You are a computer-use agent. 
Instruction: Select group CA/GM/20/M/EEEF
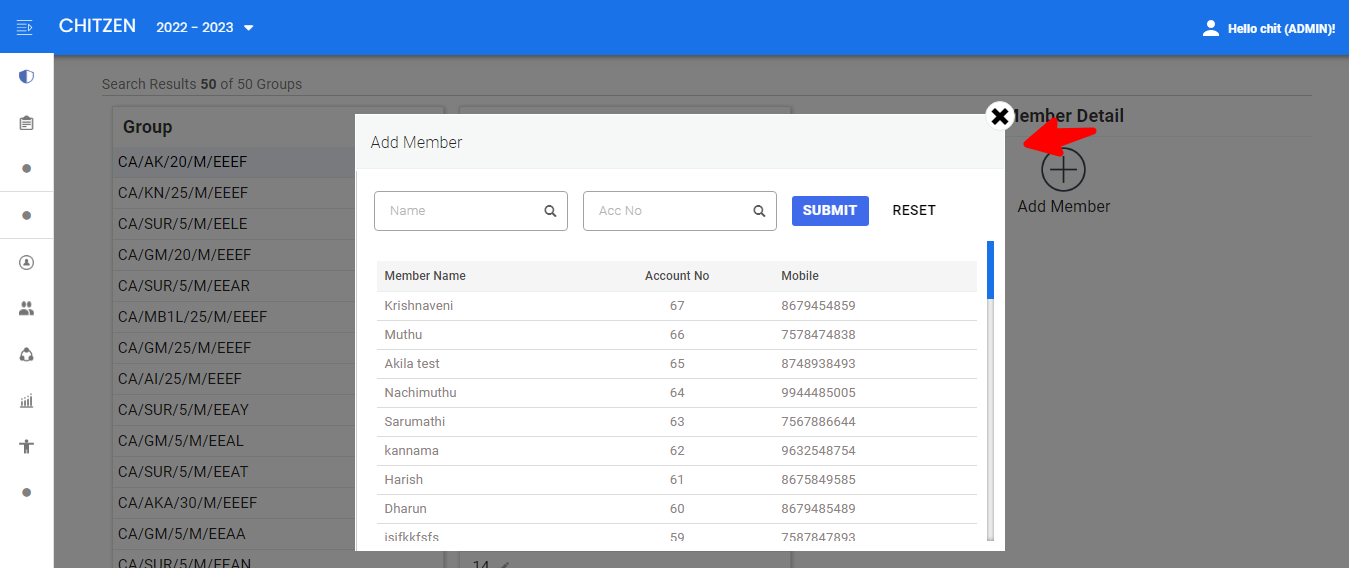pos(234,255)
